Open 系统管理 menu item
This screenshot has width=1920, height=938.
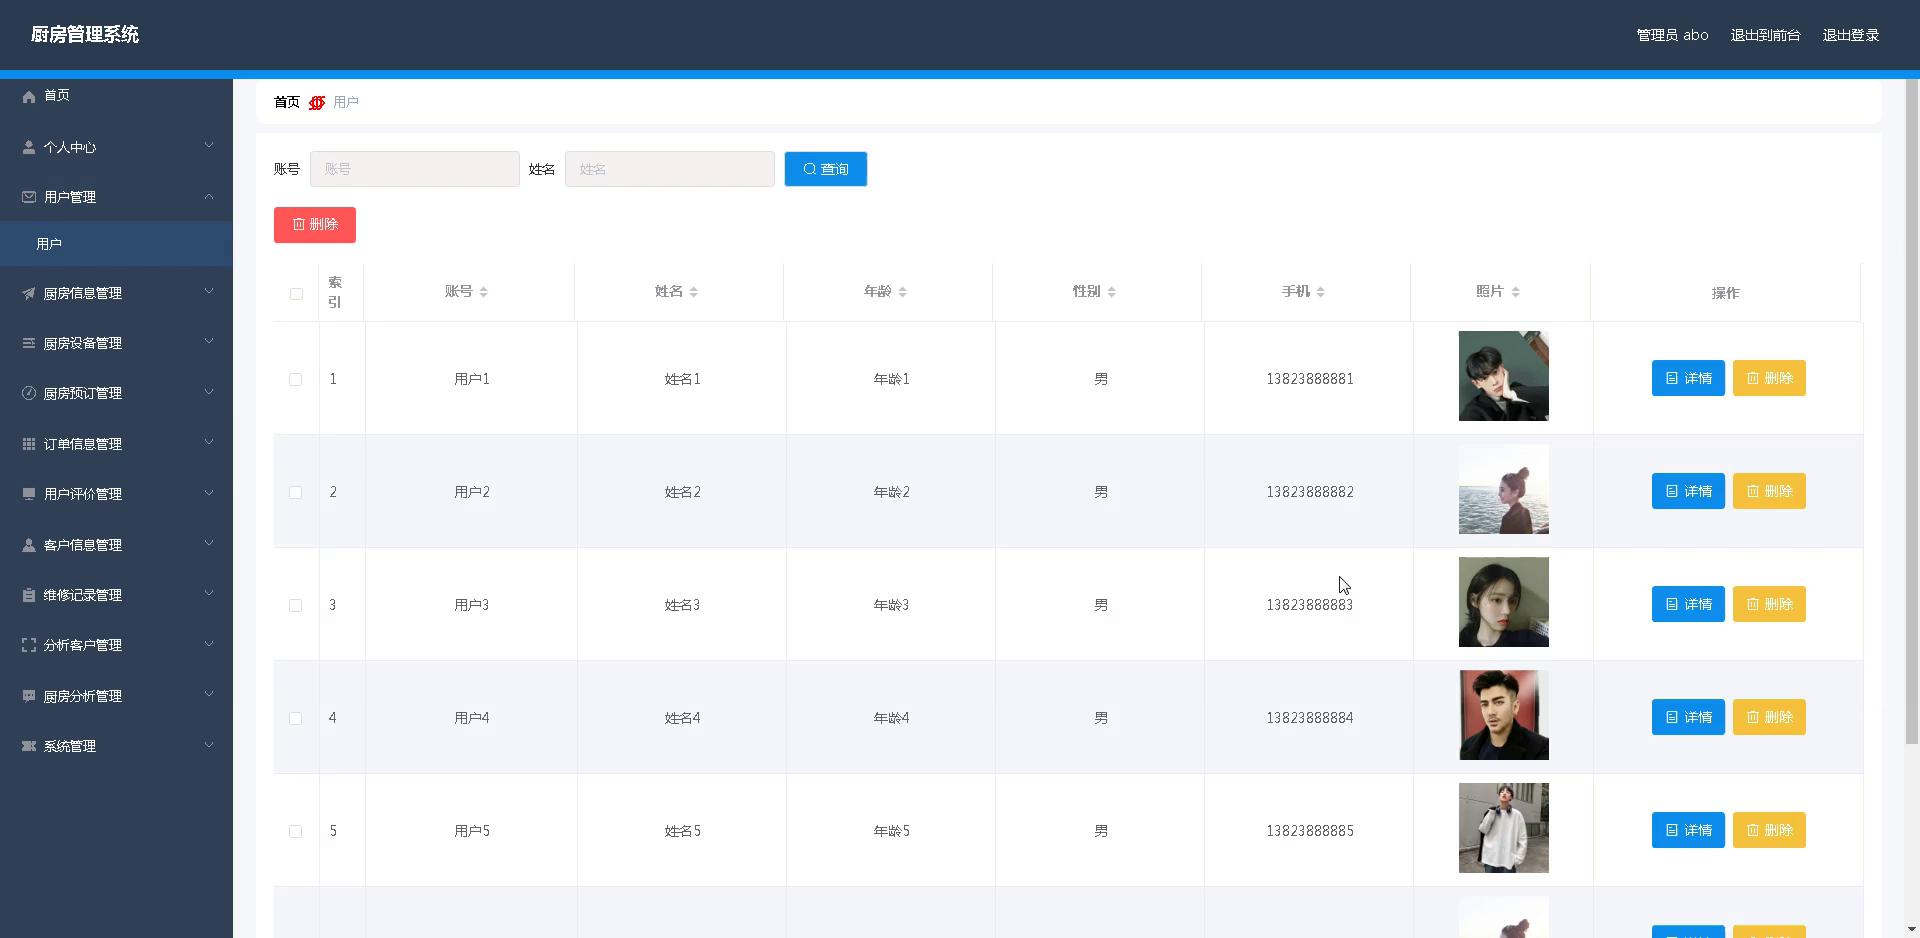pos(116,746)
